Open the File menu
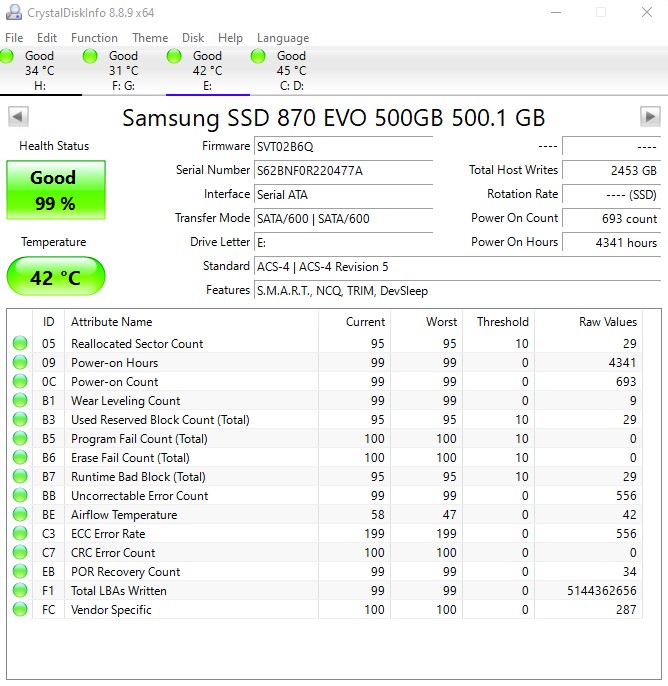Image resolution: width=668 pixels, height=686 pixels. point(14,38)
